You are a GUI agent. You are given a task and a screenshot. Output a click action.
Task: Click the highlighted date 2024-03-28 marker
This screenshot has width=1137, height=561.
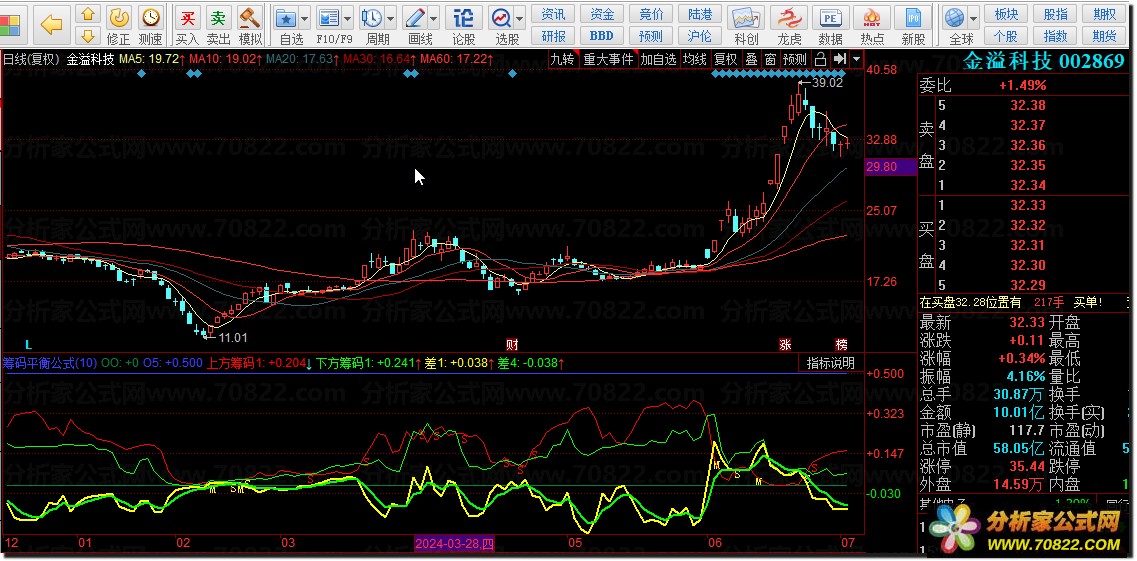455,544
